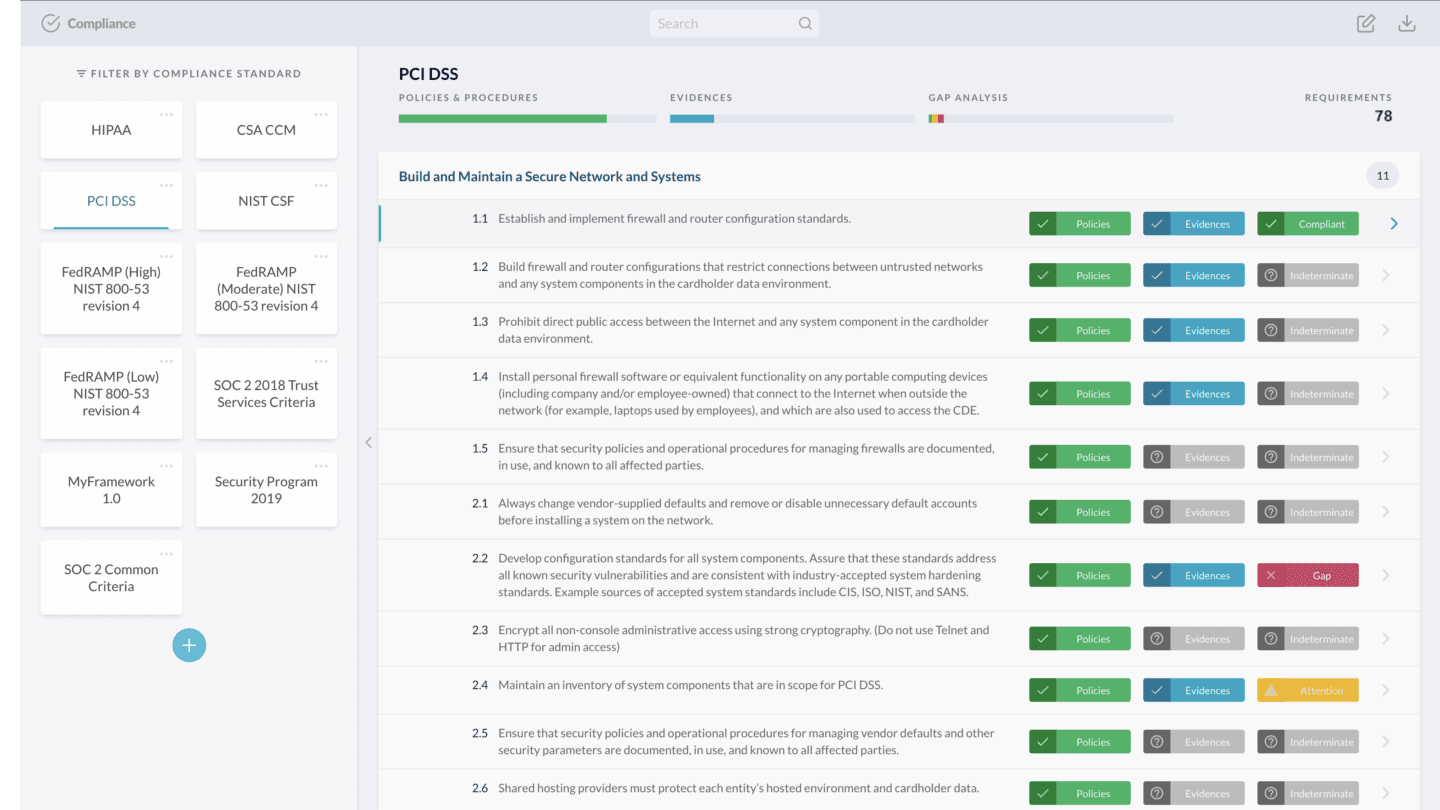The width and height of the screenshot is (1440, 810).
Task: Click the Attention status button for 2.4
Action: [1308, 691]
